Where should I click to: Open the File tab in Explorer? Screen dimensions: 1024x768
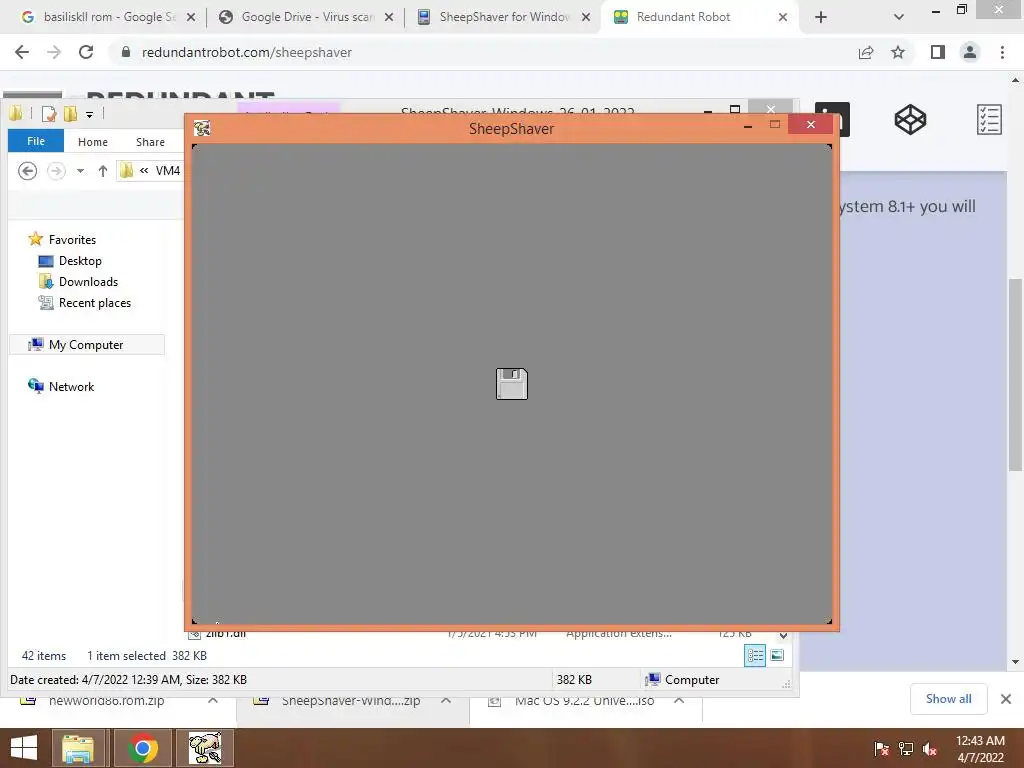(36, 141)
